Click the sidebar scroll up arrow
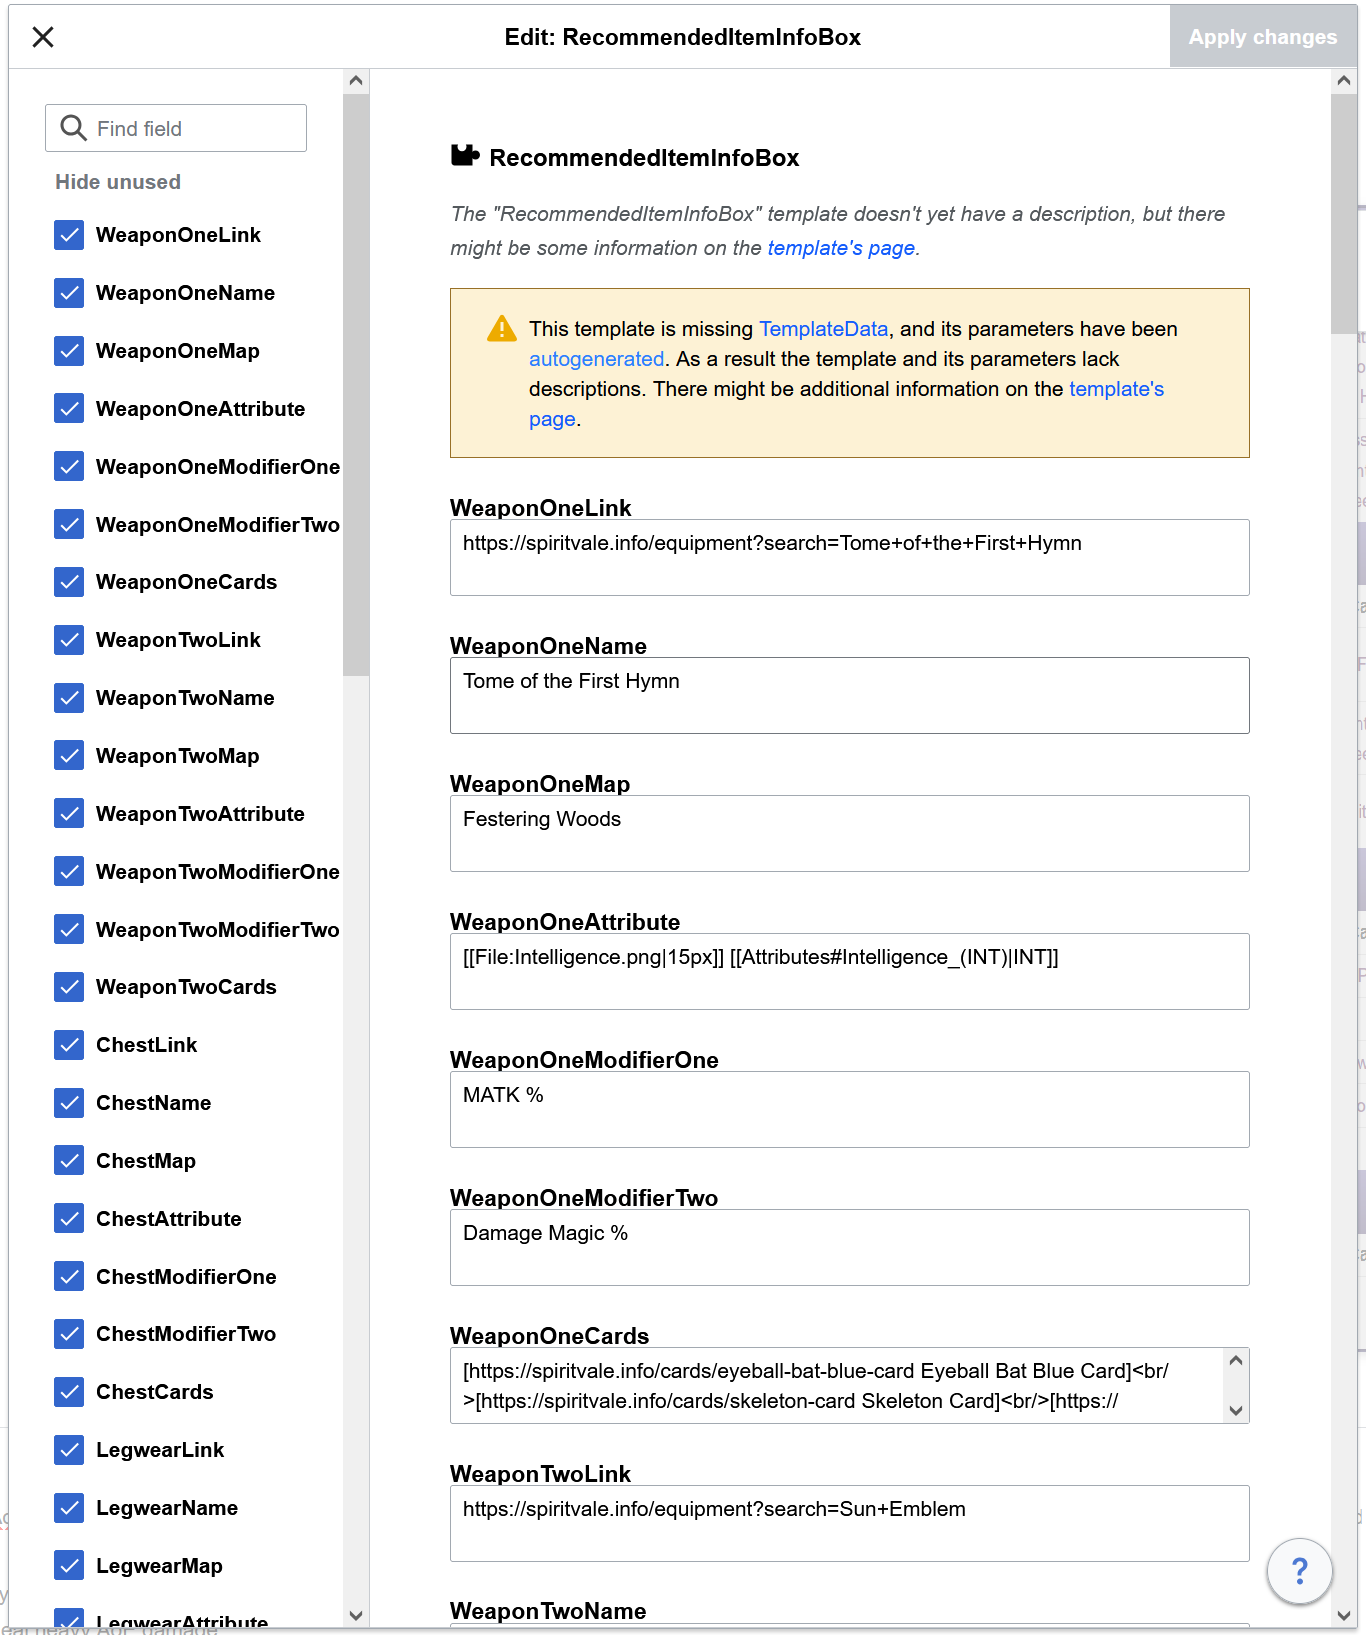This screenshot has width=1366, height=1635. pos(356,81)
